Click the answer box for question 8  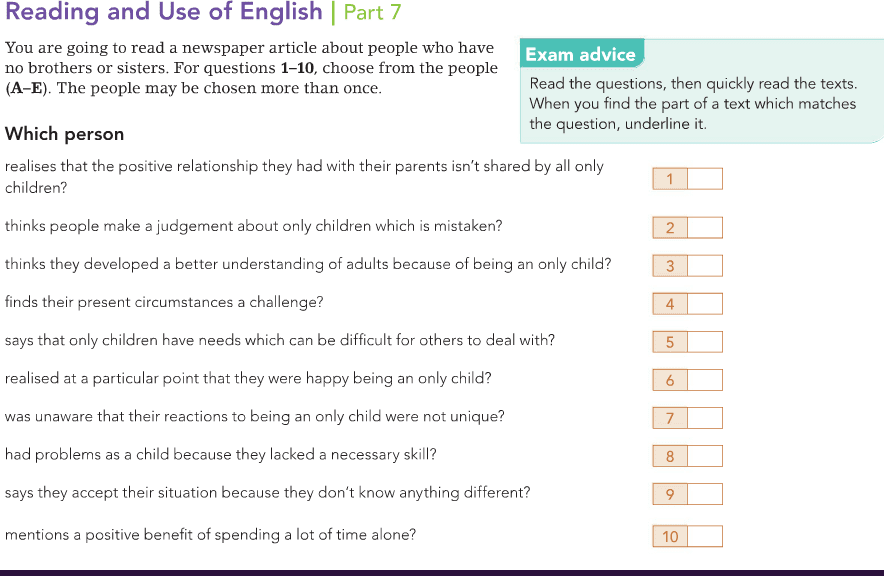pos(704,456)
